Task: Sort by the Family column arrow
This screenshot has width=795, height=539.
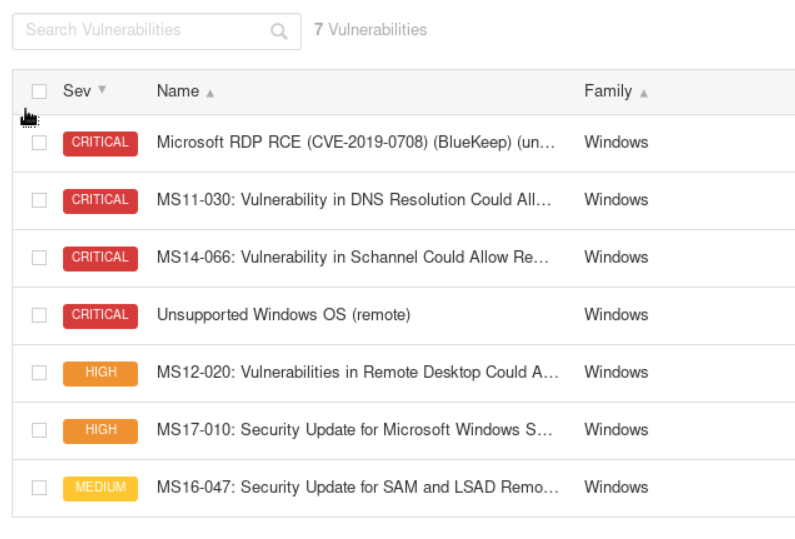Action: 643,93
